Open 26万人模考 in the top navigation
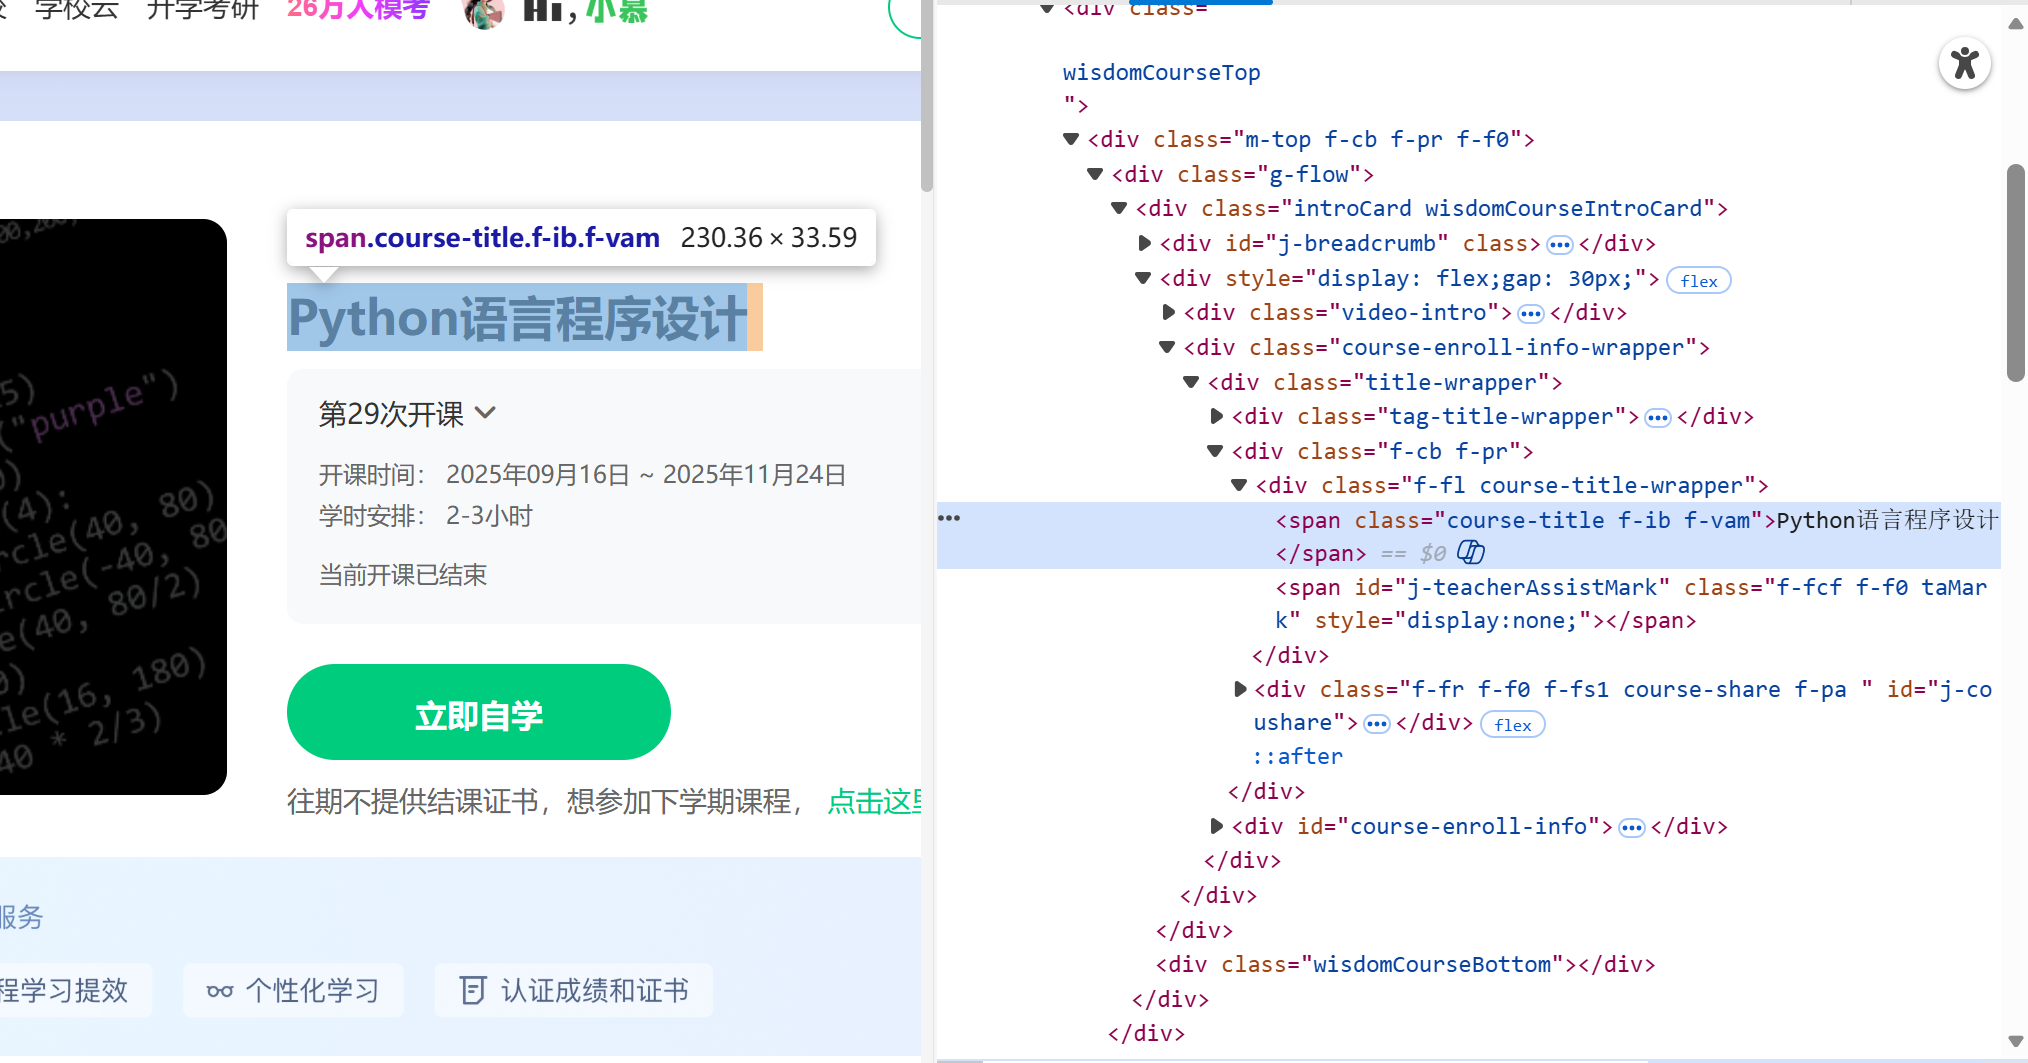Image resolution: width=2028 pixels, height=1063 pixels. (x=358, y=10)
